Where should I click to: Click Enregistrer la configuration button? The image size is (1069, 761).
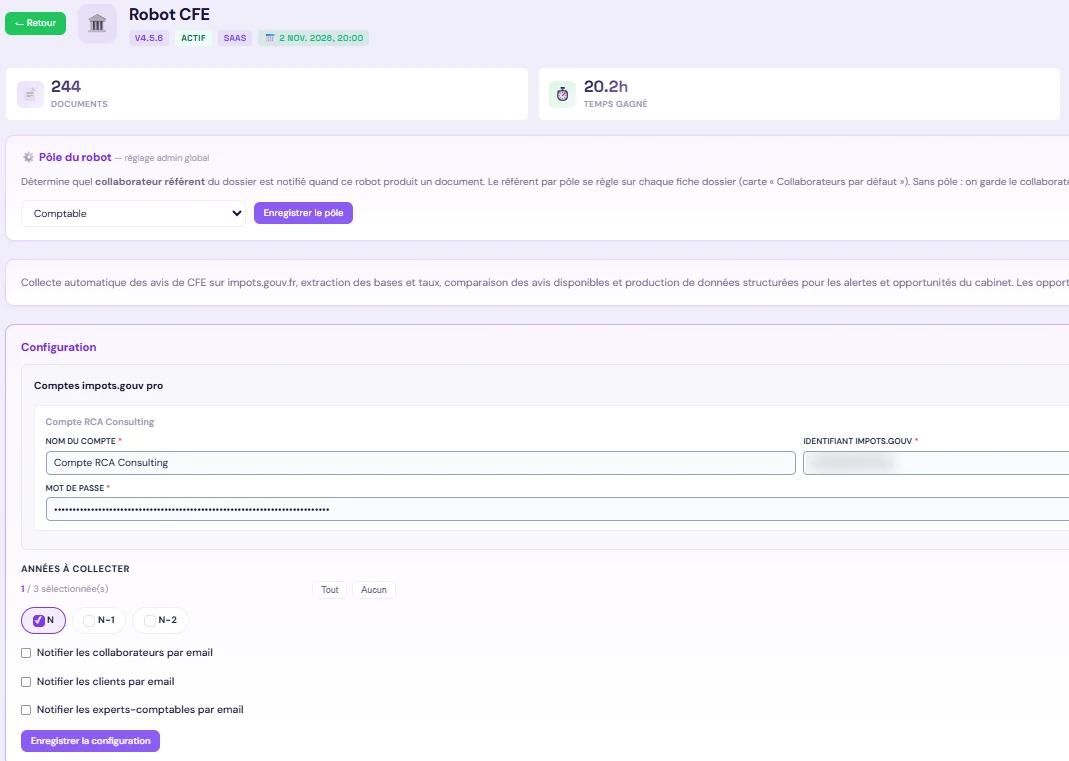point(91,741)
